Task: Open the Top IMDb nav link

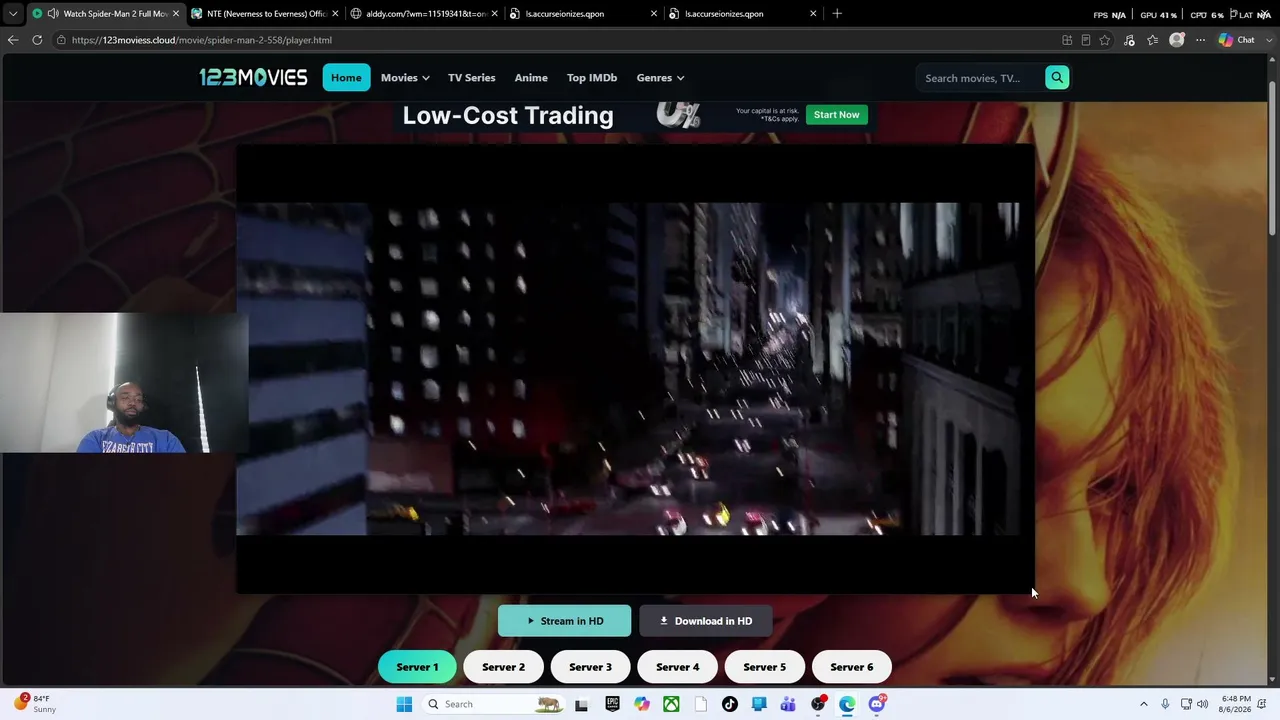Action: pos(592,78)
